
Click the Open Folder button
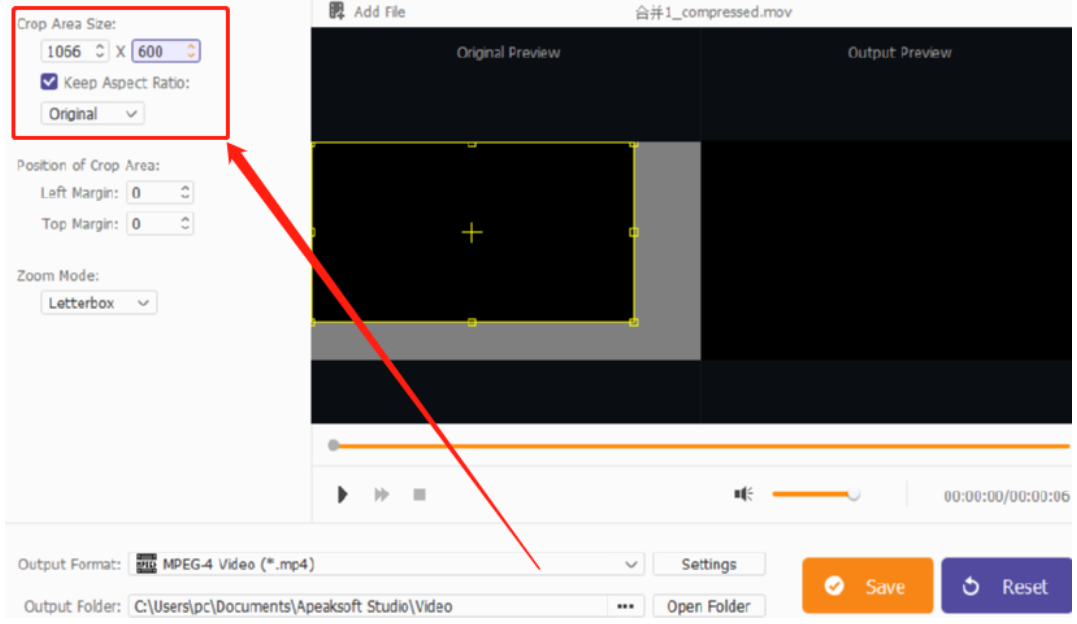[x=709, y=606]
